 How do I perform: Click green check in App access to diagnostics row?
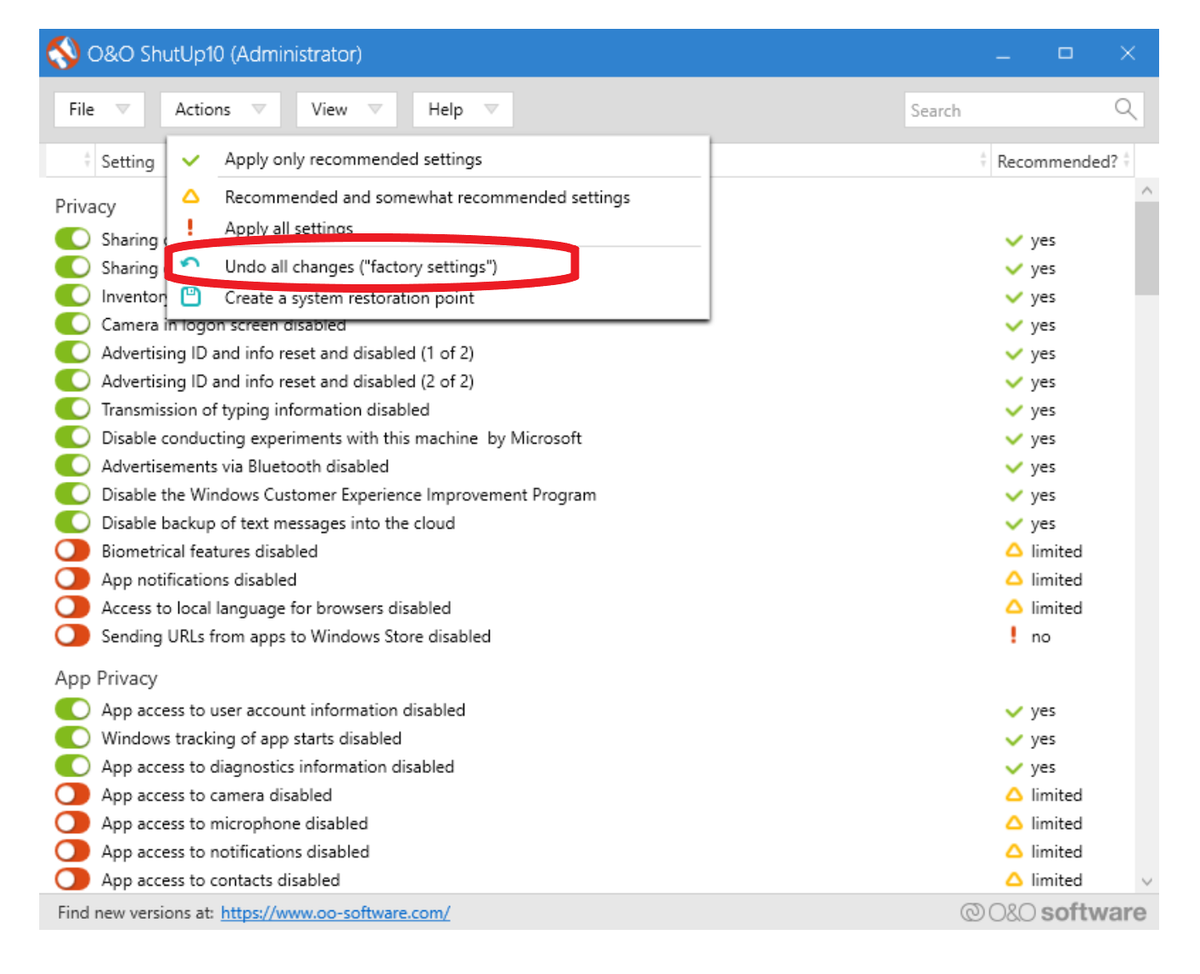(1014, 767)
